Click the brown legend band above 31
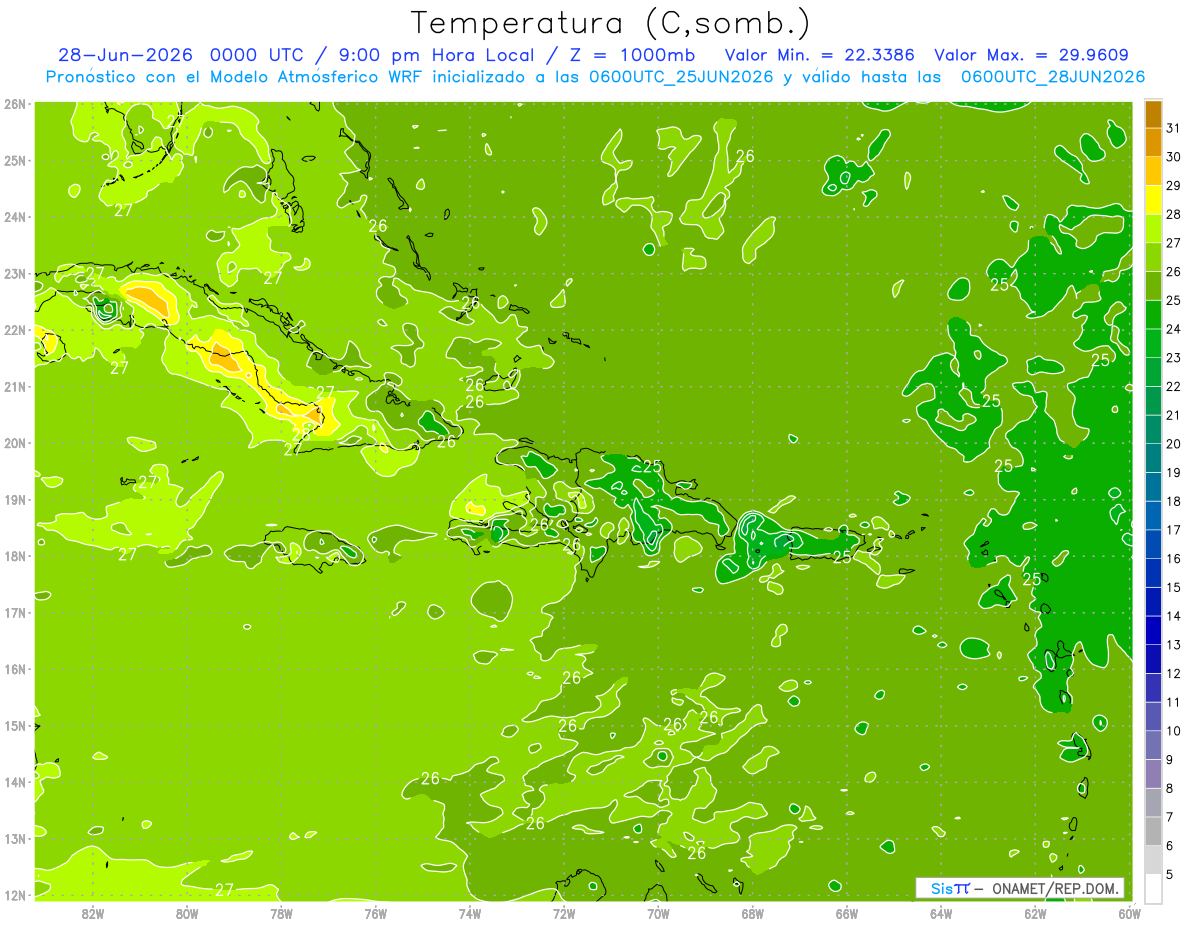The image size is (1200, 927). (x=1153, y=114)
